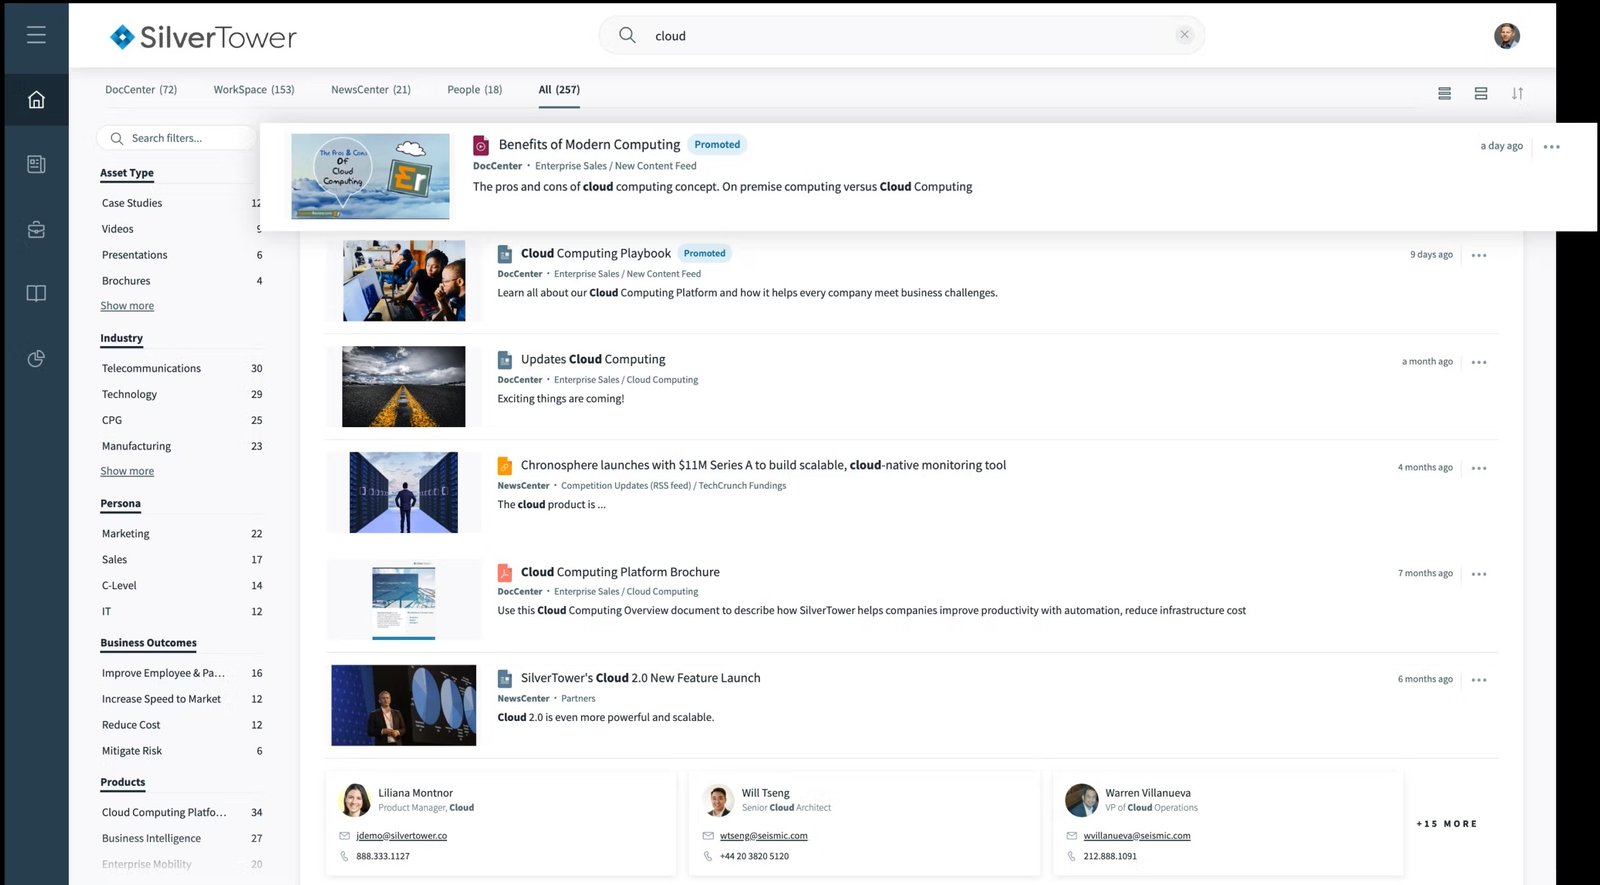Click jdemo@silvertower.co email link
Viewport: 1600px width, 885px height.
pyautogui.click(x=401, y=836)
